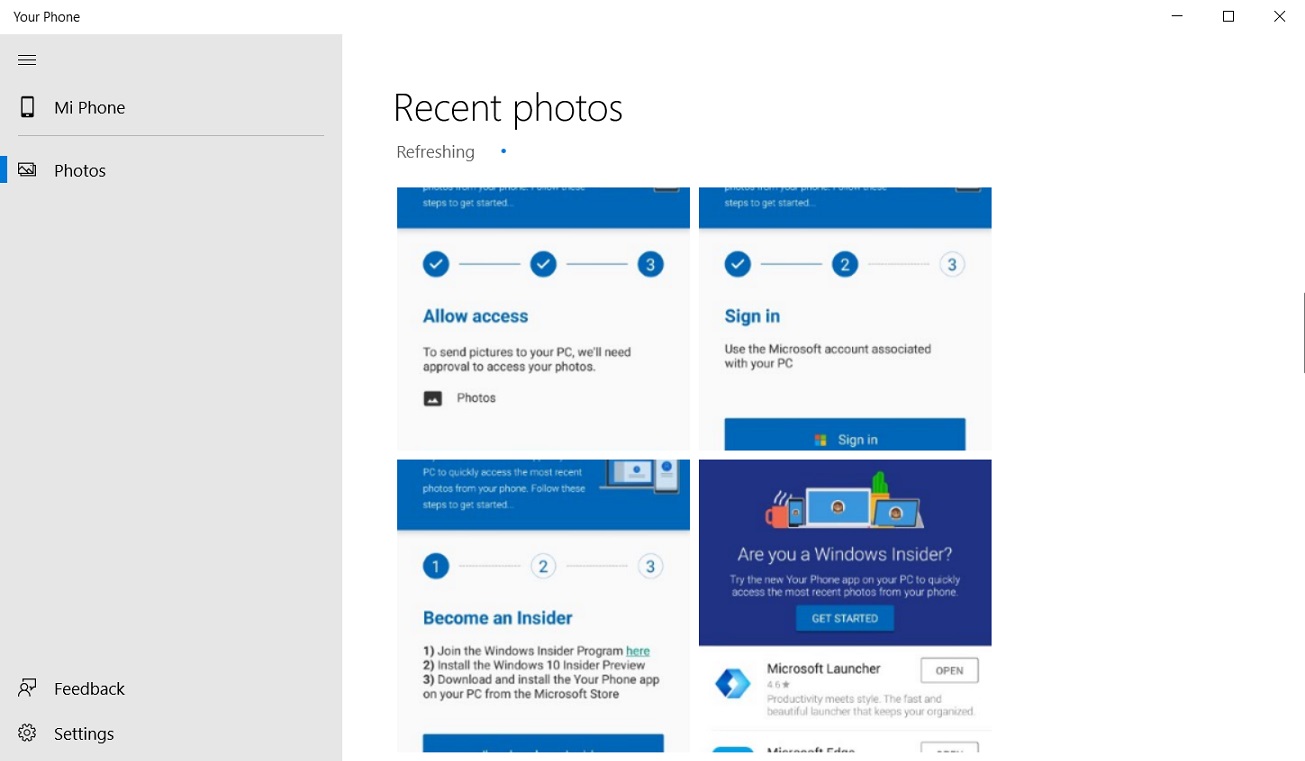Open the Sign in photo thumbnail
This screenshot has width=1305, height=761.
click(x=845, y=320)
